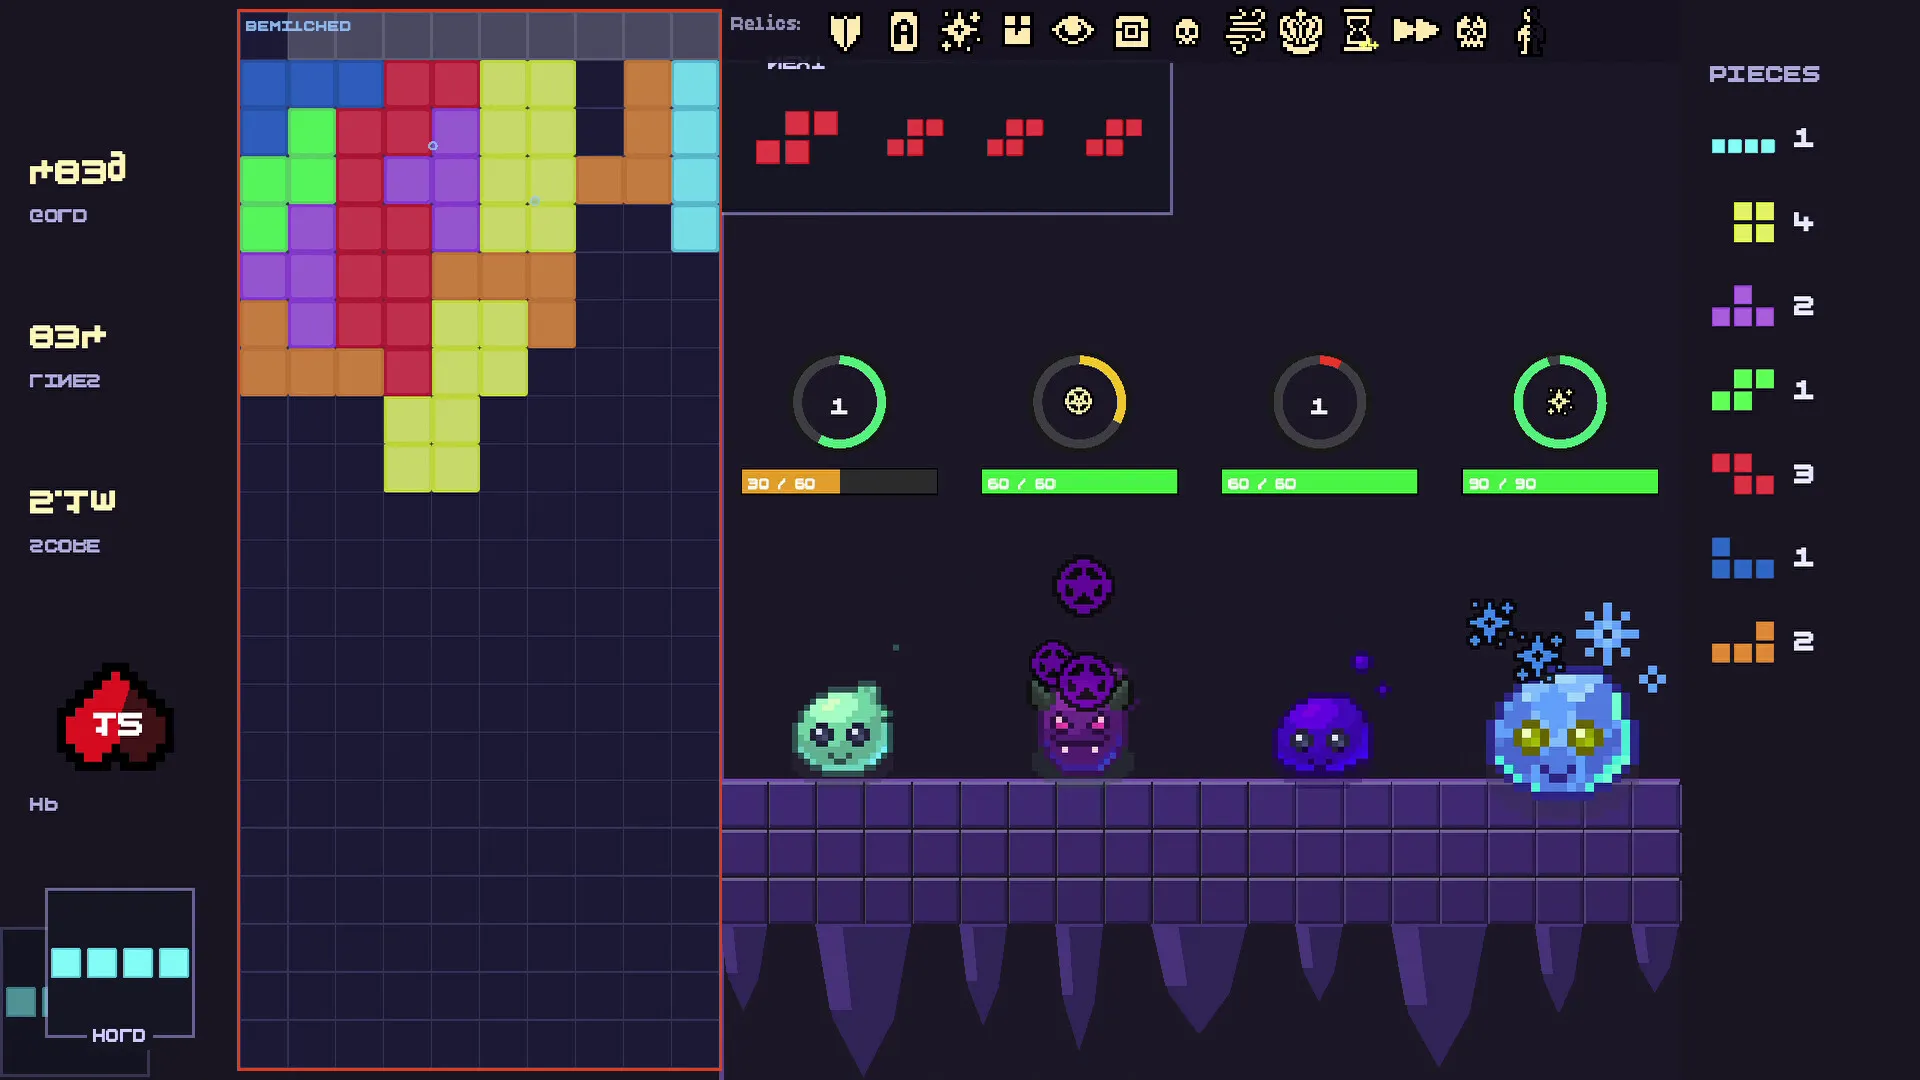Click the first upcoming red Z-piece
Screen dimensions: 1920x1080
click(797, 137)
